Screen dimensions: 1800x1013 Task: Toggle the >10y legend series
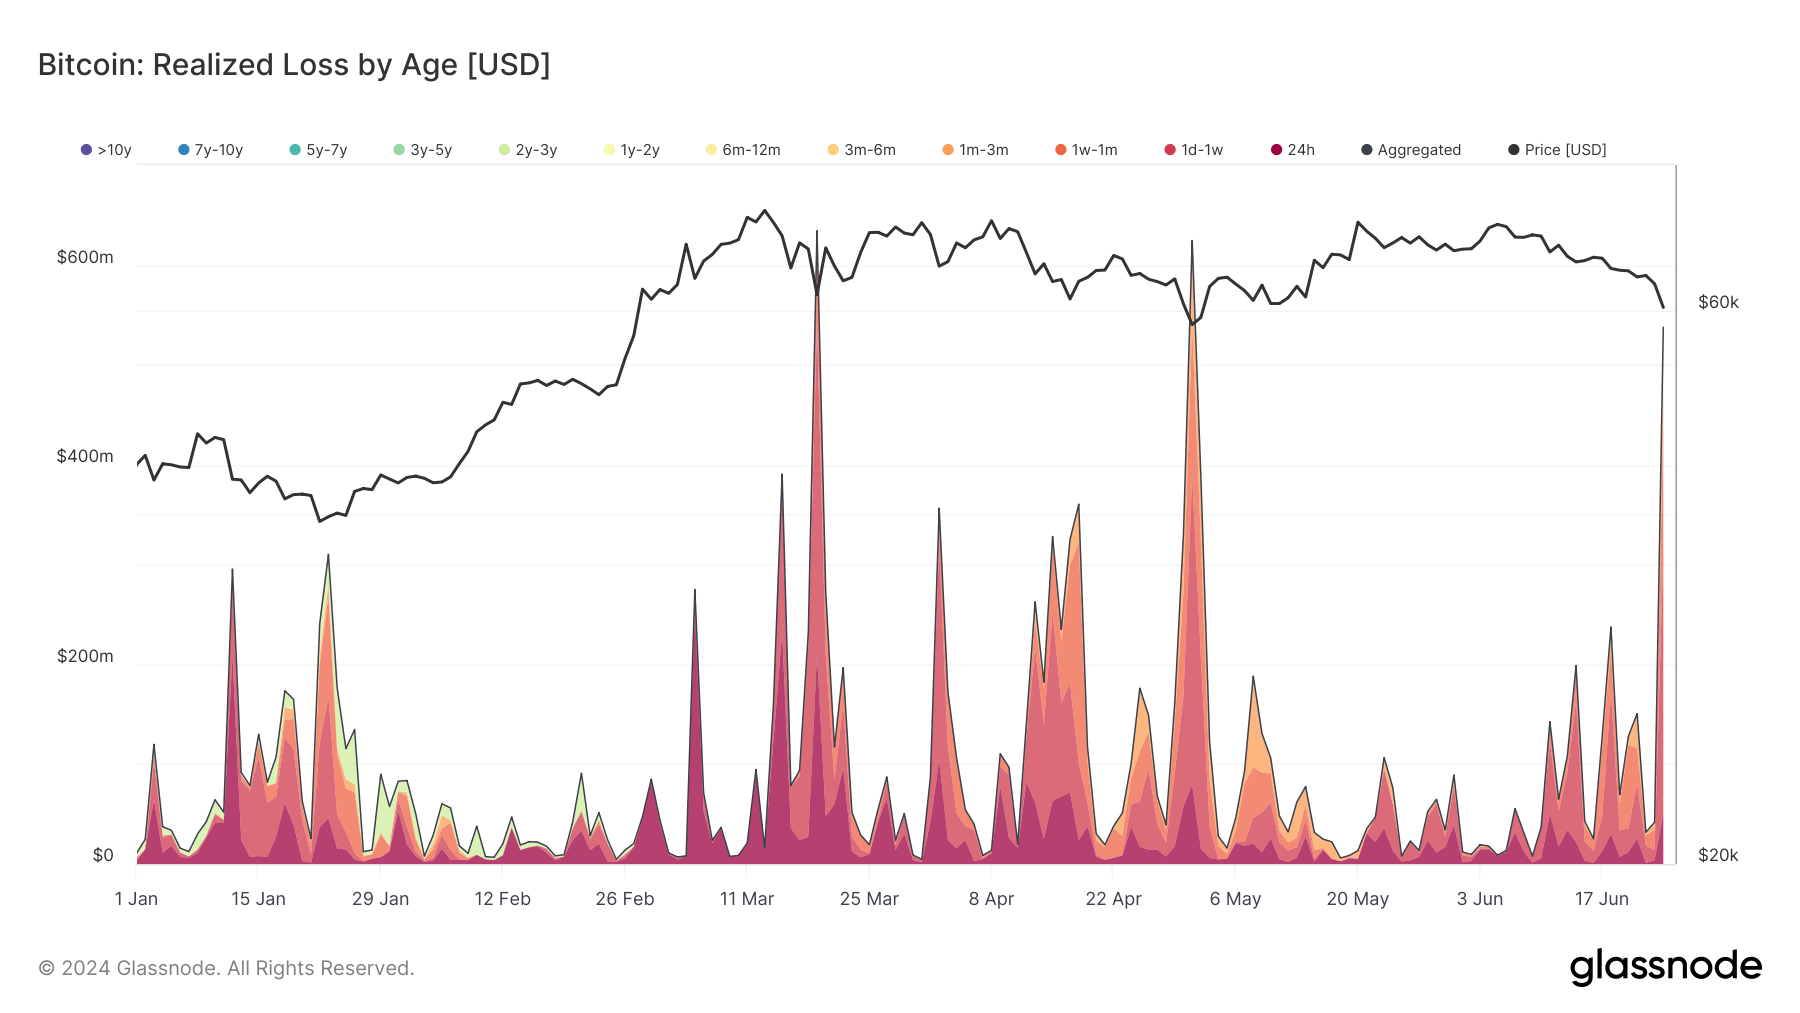106,150
